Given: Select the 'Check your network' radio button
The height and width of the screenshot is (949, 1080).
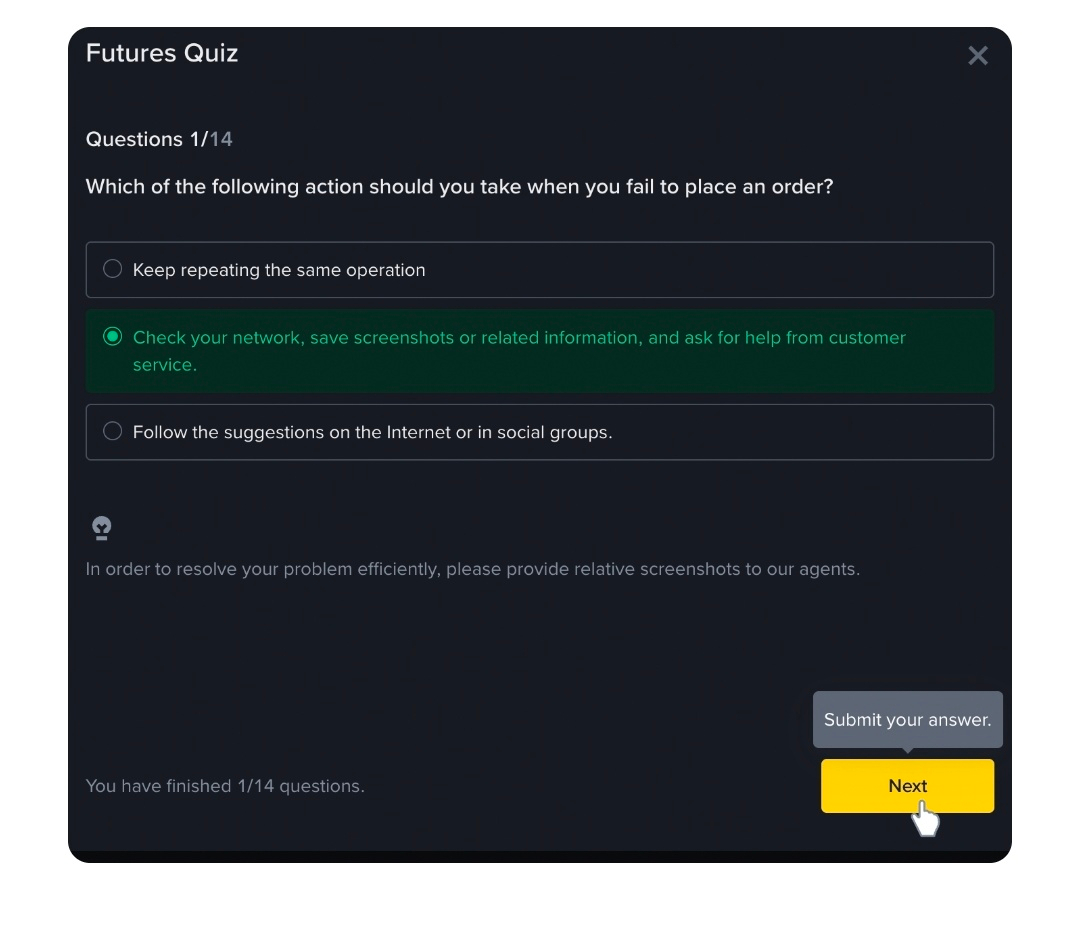Looking at the screenshot, I should (x=113, y=337).
